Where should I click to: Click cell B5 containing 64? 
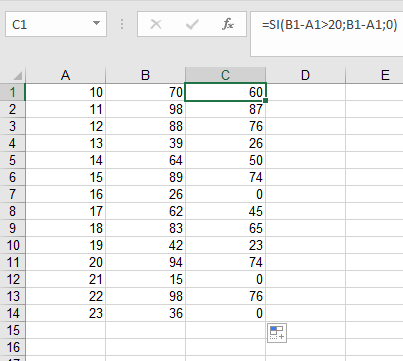(x=145, y=160)
